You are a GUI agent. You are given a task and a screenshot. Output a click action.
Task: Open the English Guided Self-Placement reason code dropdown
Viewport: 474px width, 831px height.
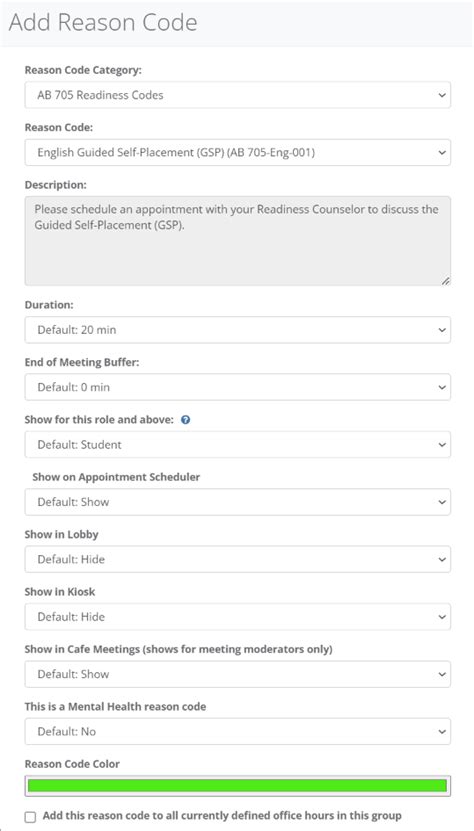238,153
